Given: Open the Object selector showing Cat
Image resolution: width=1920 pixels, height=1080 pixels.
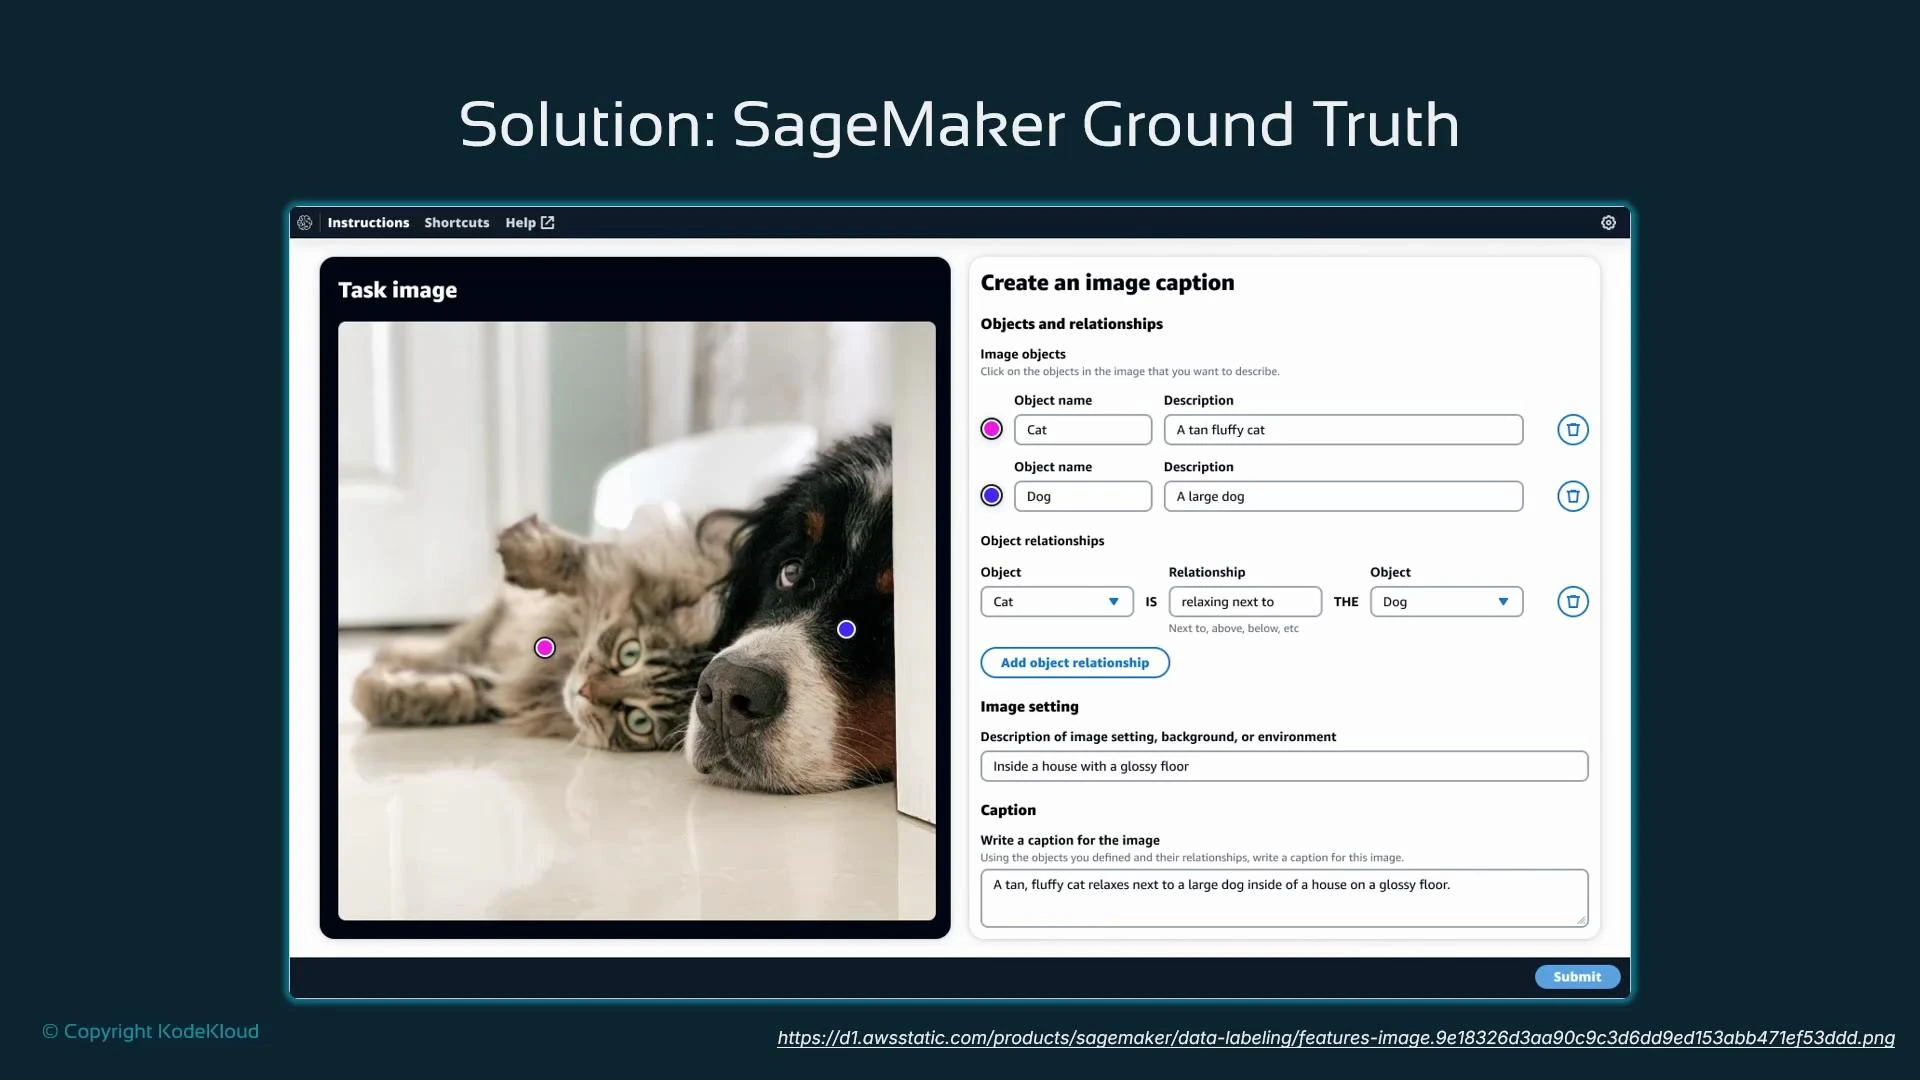Looking at the screenshot, I should (1055, 601).
